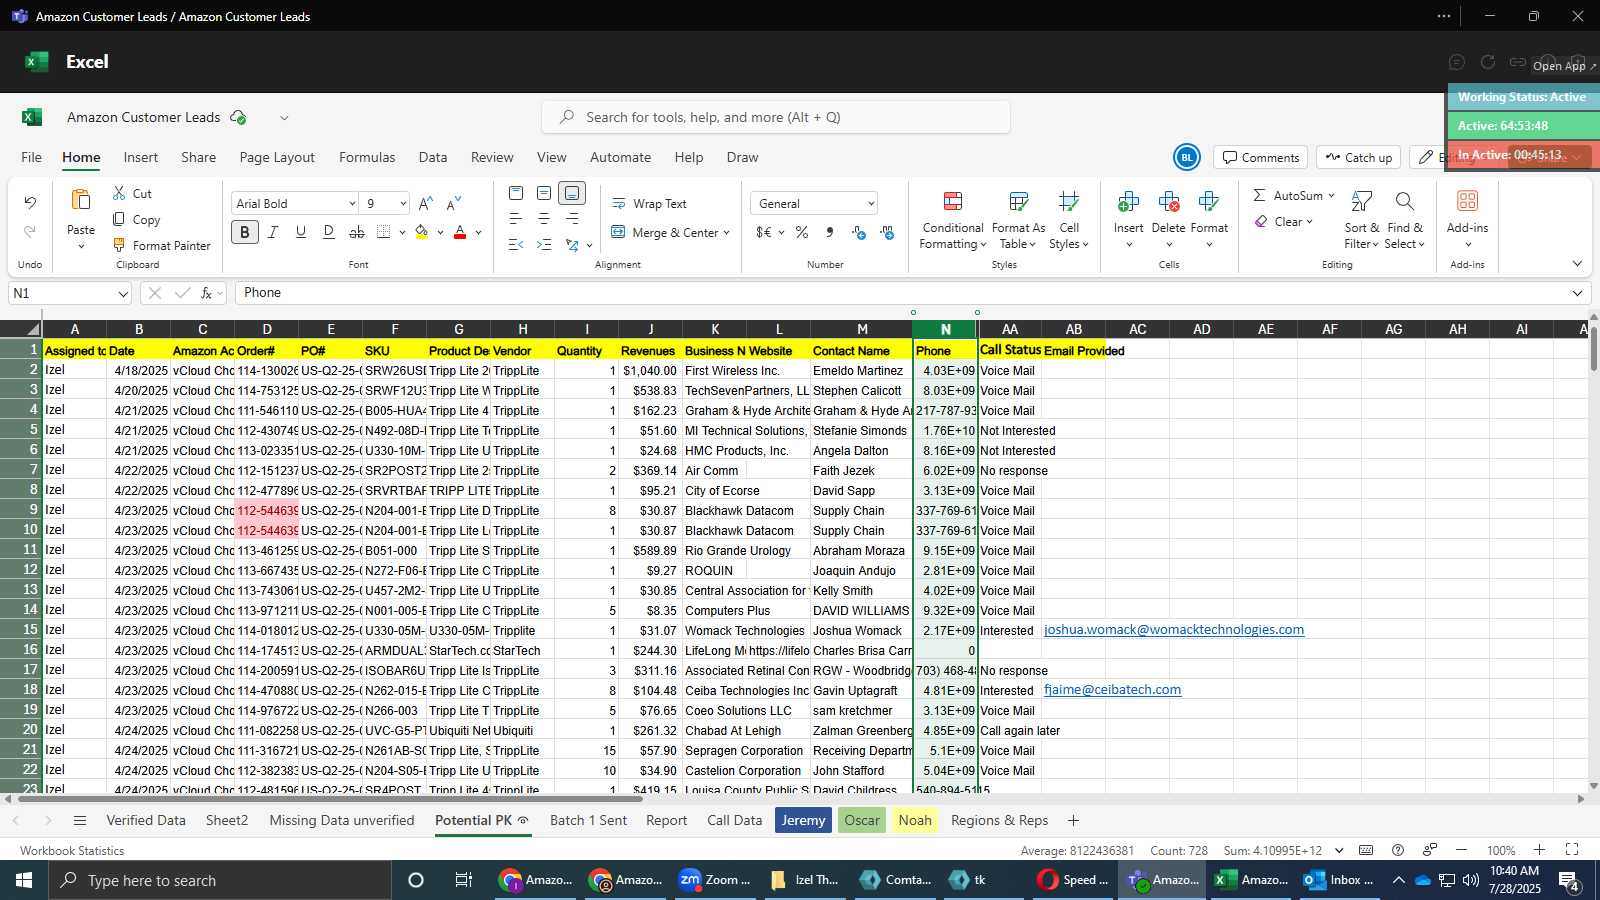This screenshot has width=1600, height=900.
Task: Open the Add-ins icon
Action: 1467,201
